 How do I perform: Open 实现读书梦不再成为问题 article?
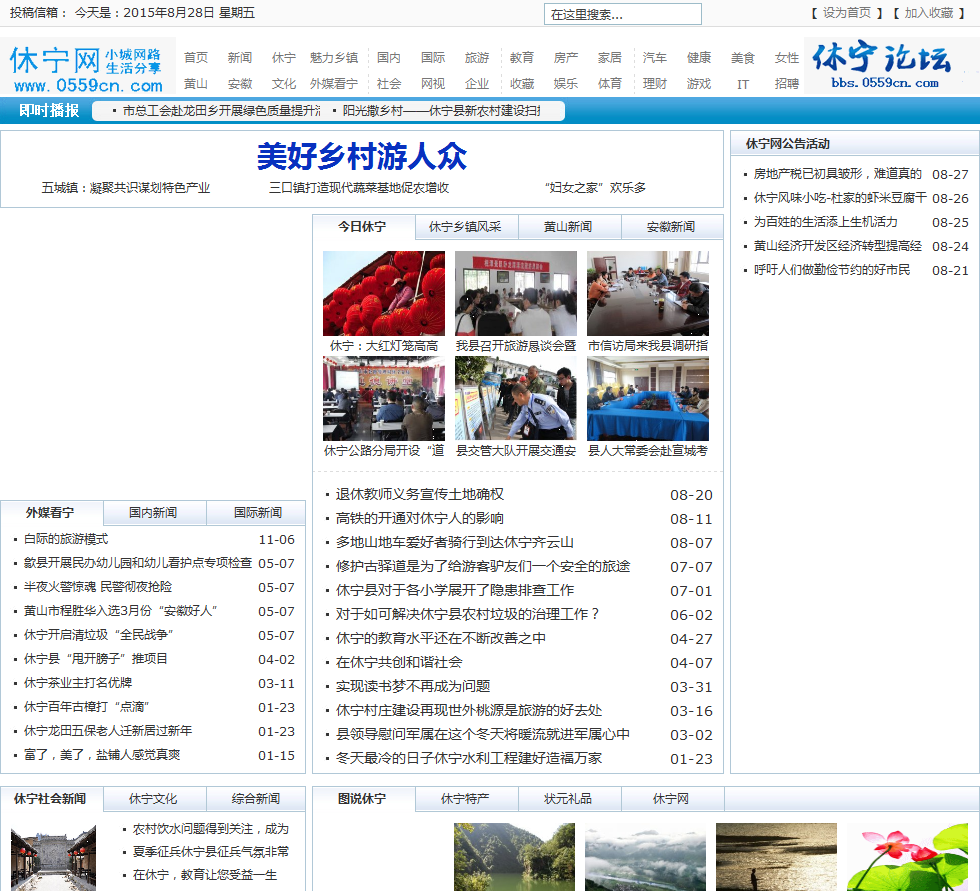point(412,686)
